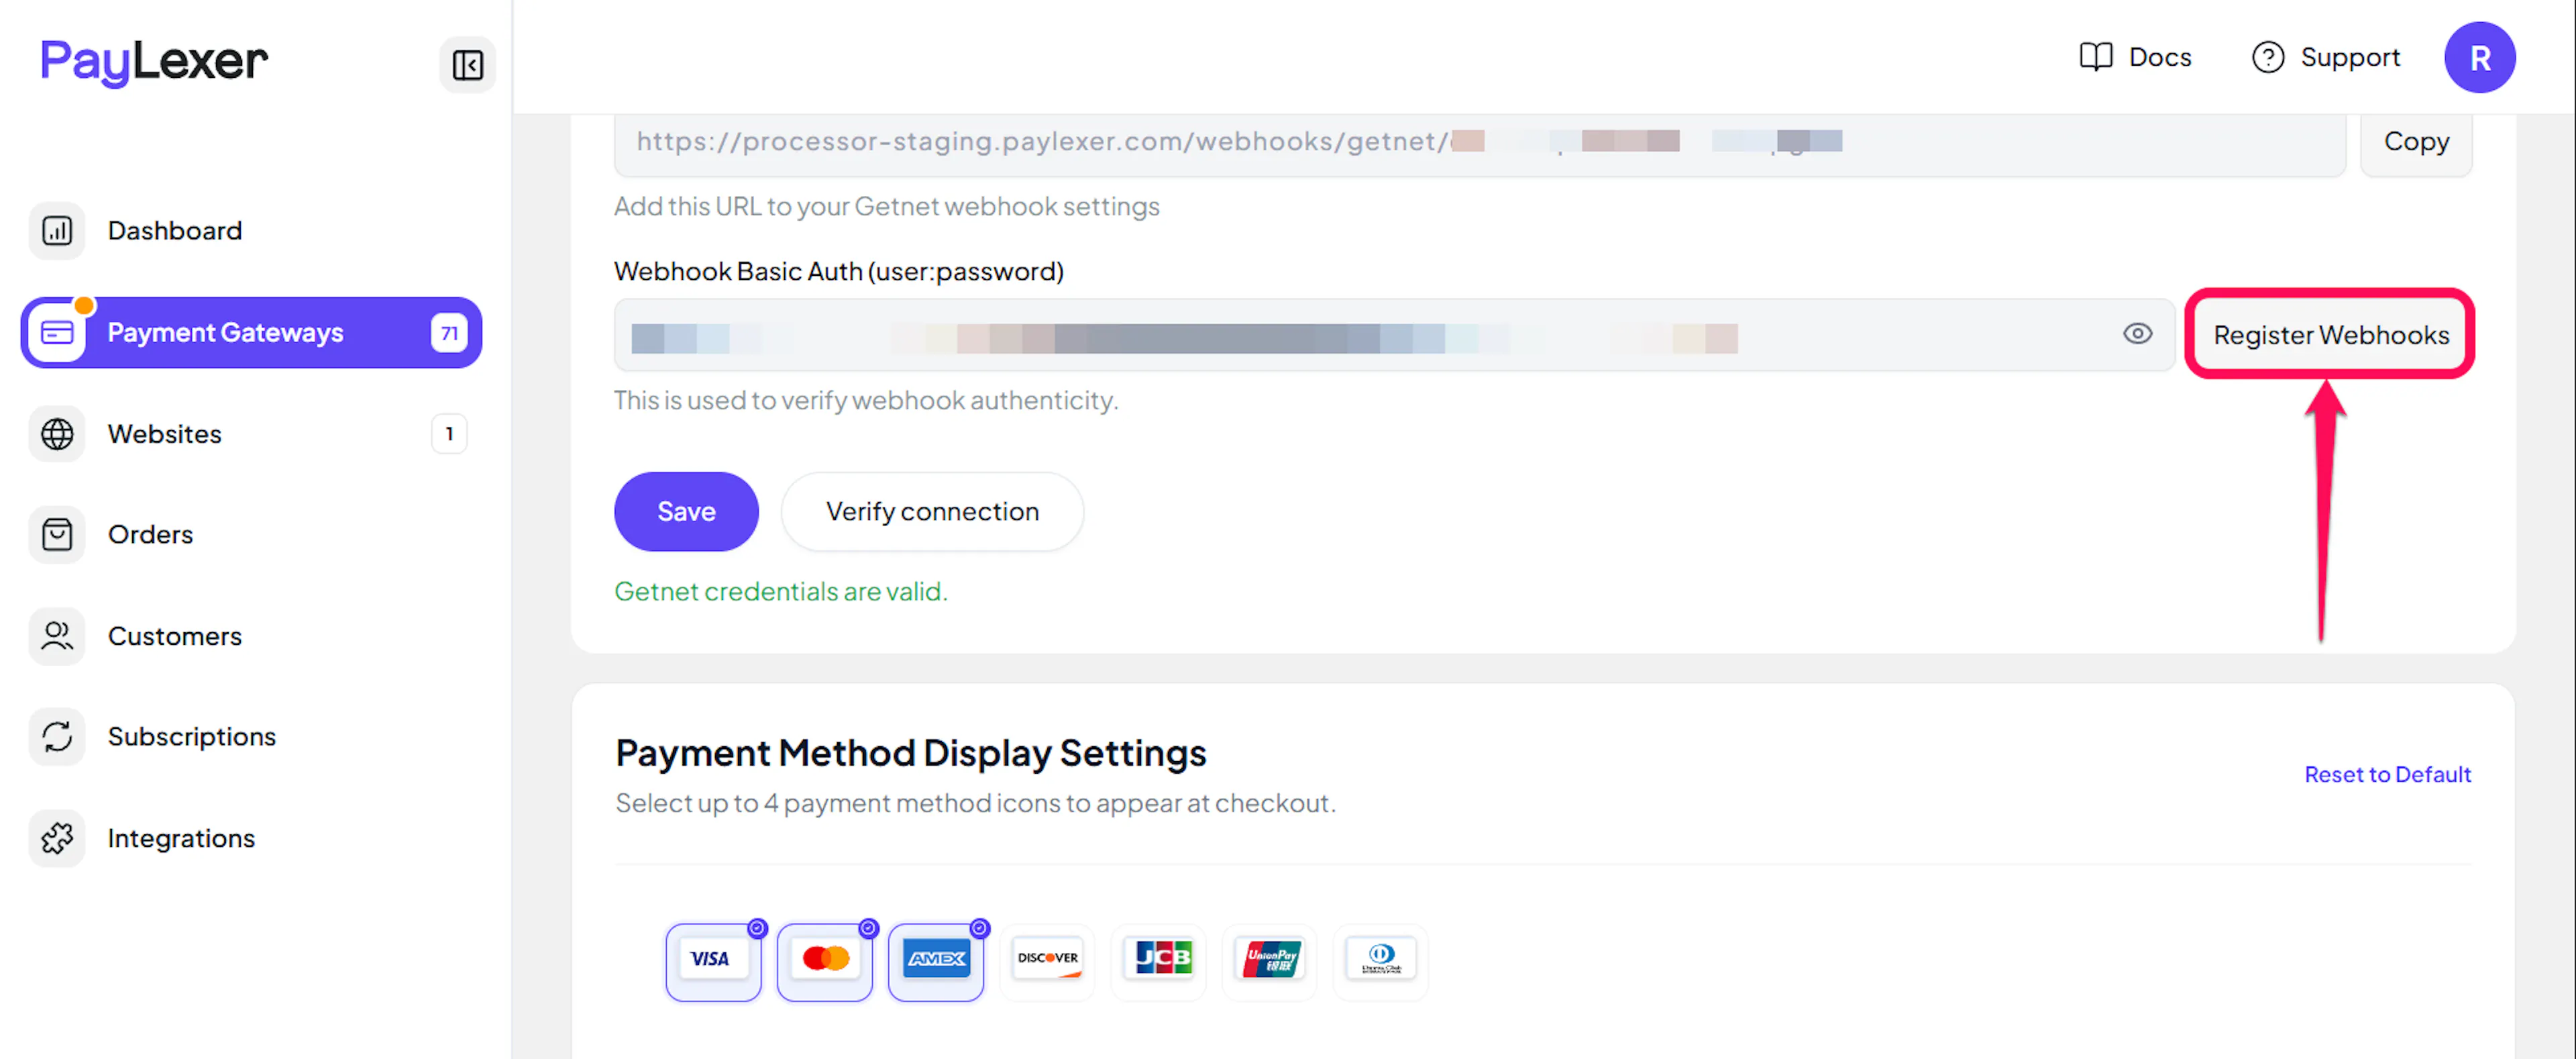Select the Customers people icon
This screenshot has width=2576, height=1059.
[x=57, y=636]
